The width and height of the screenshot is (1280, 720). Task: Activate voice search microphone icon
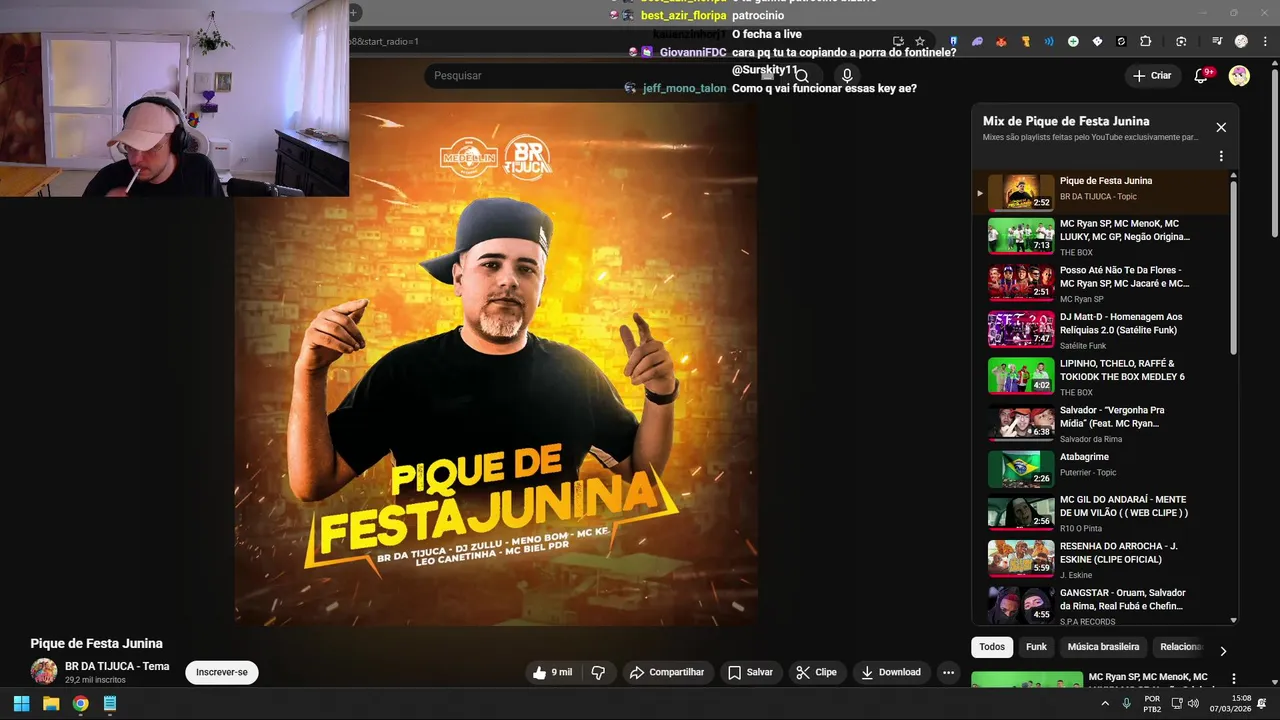(x=847, y=76)
